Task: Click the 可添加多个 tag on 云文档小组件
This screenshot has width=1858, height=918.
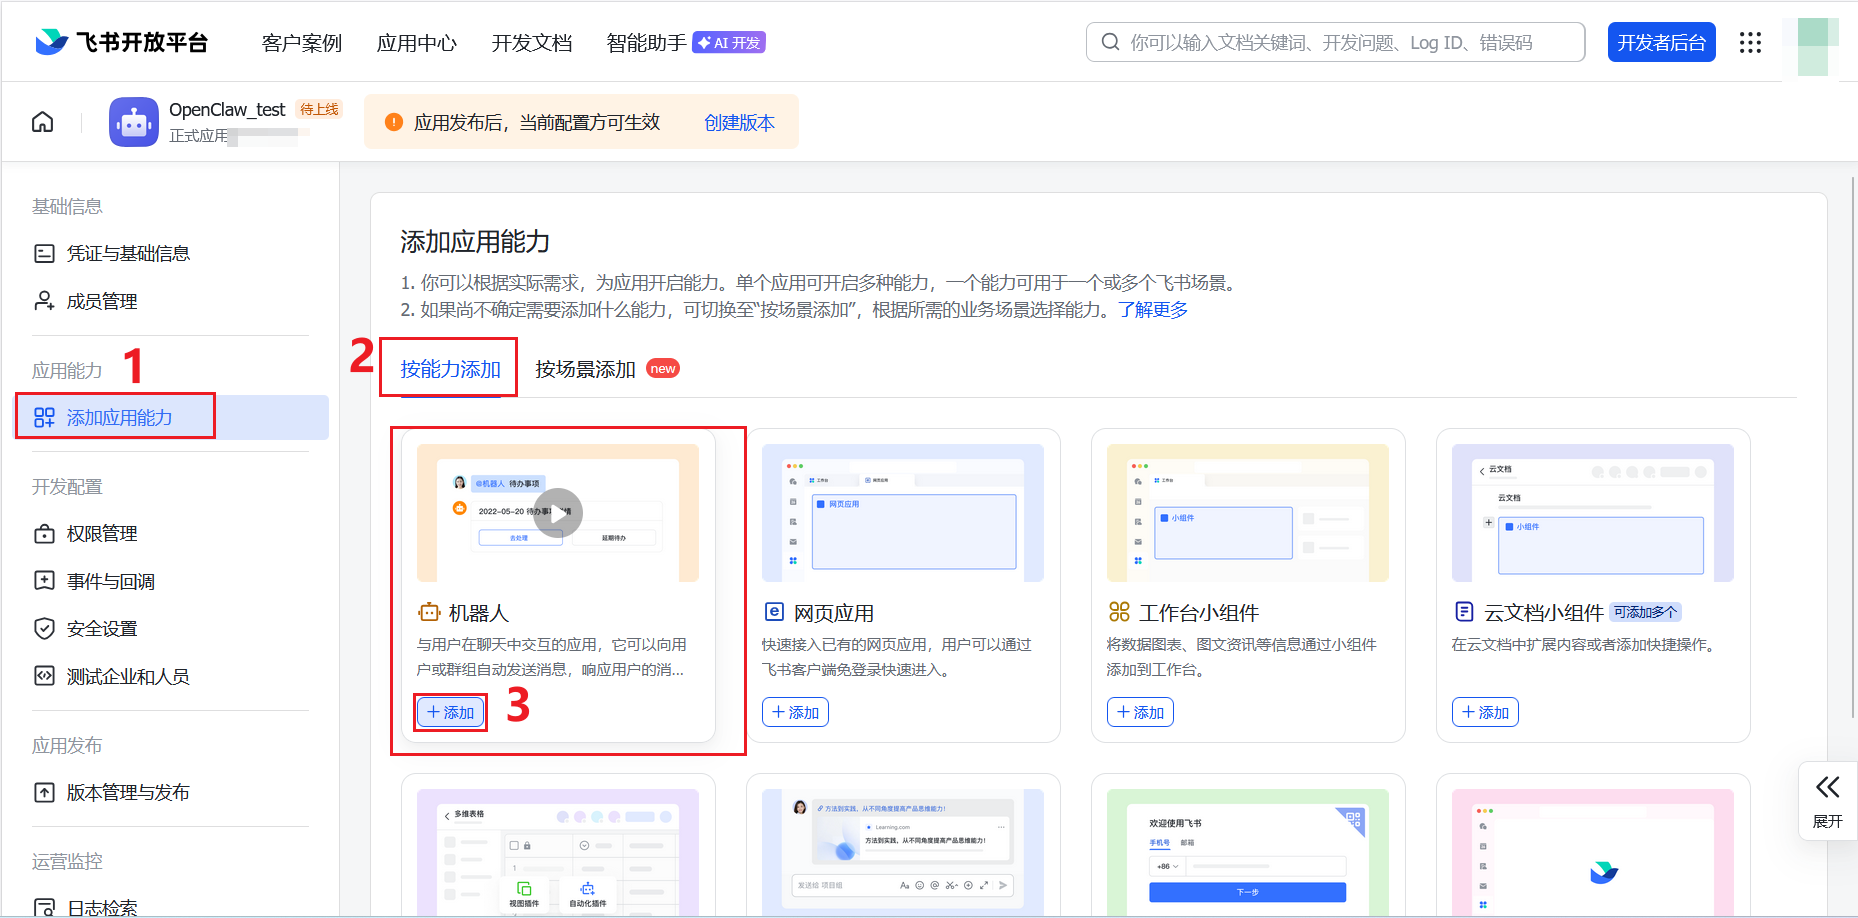Action: click(x=1646, y=612)
